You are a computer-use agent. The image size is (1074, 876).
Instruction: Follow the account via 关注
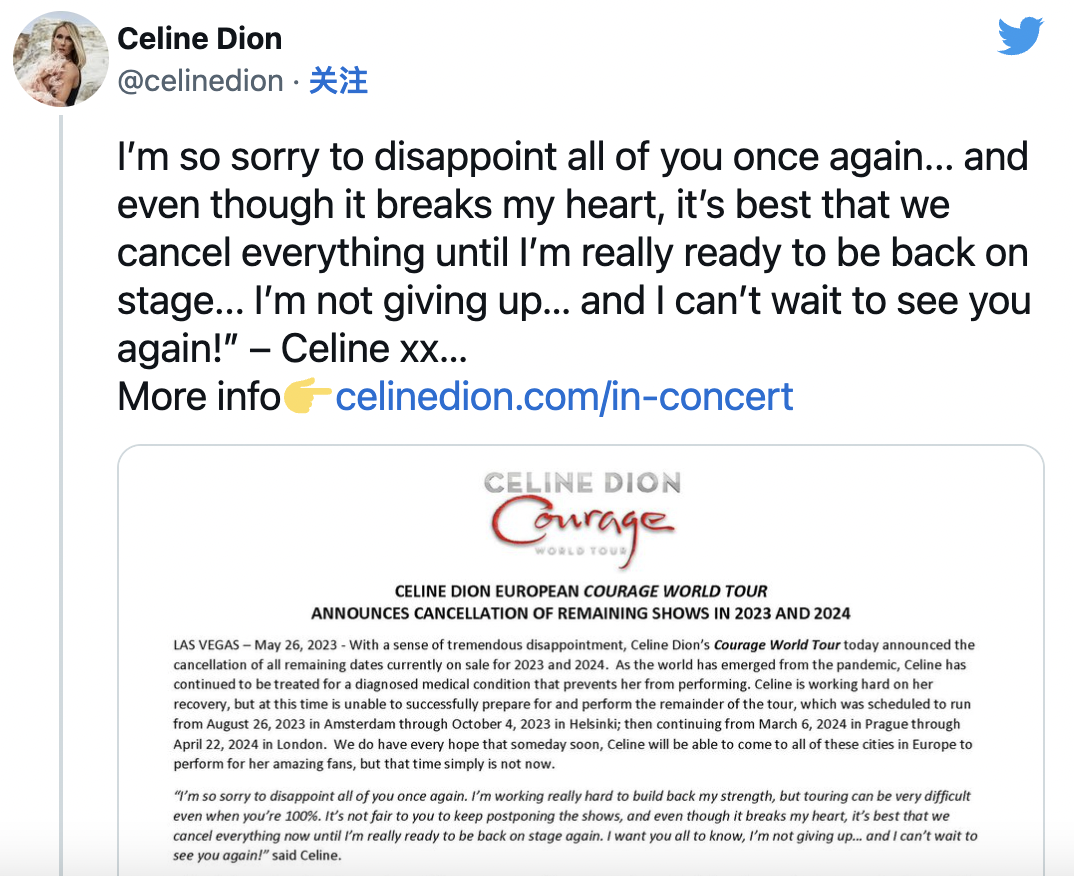pos(338,81)
